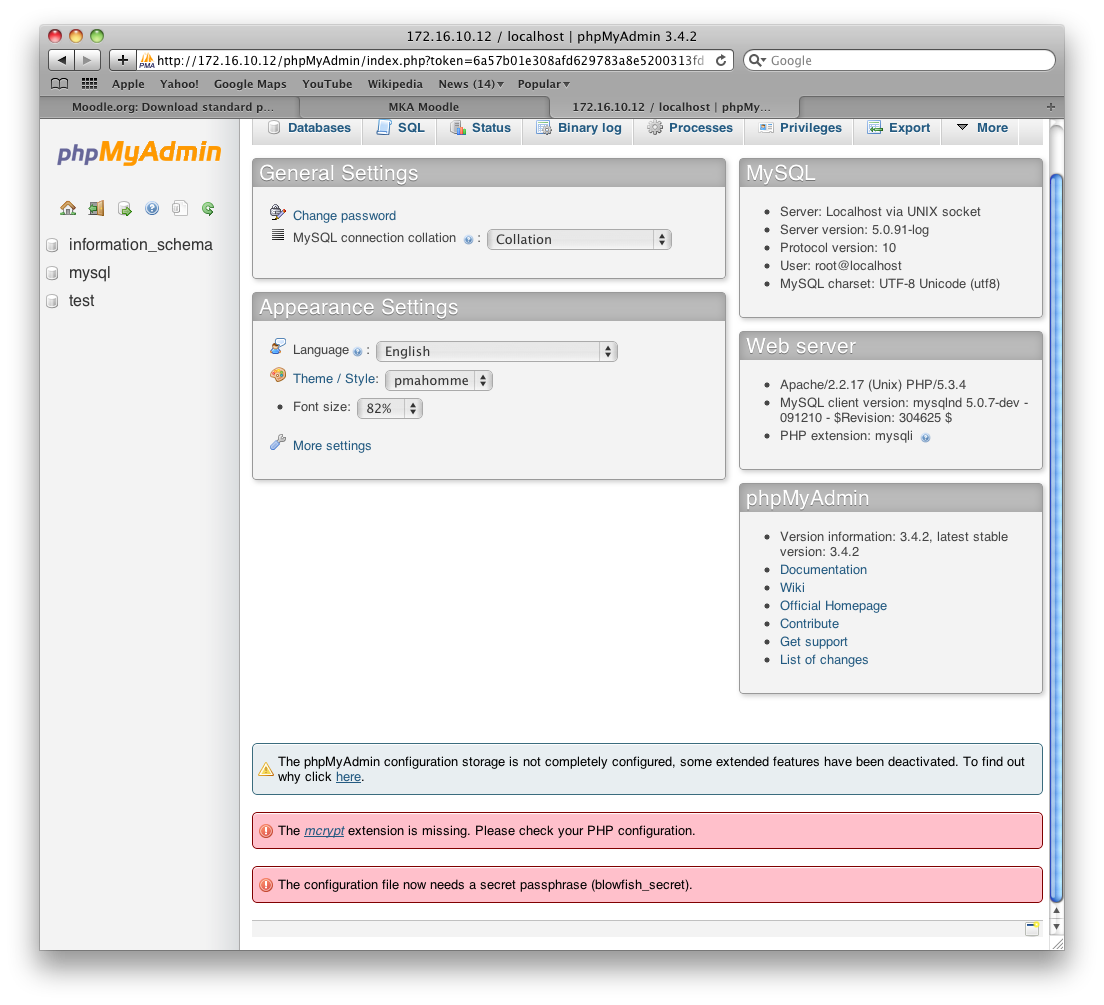Switch to the Moodle.org browser tab
The height and width of the screenshot is (1005, 1104).
point(170,107)
